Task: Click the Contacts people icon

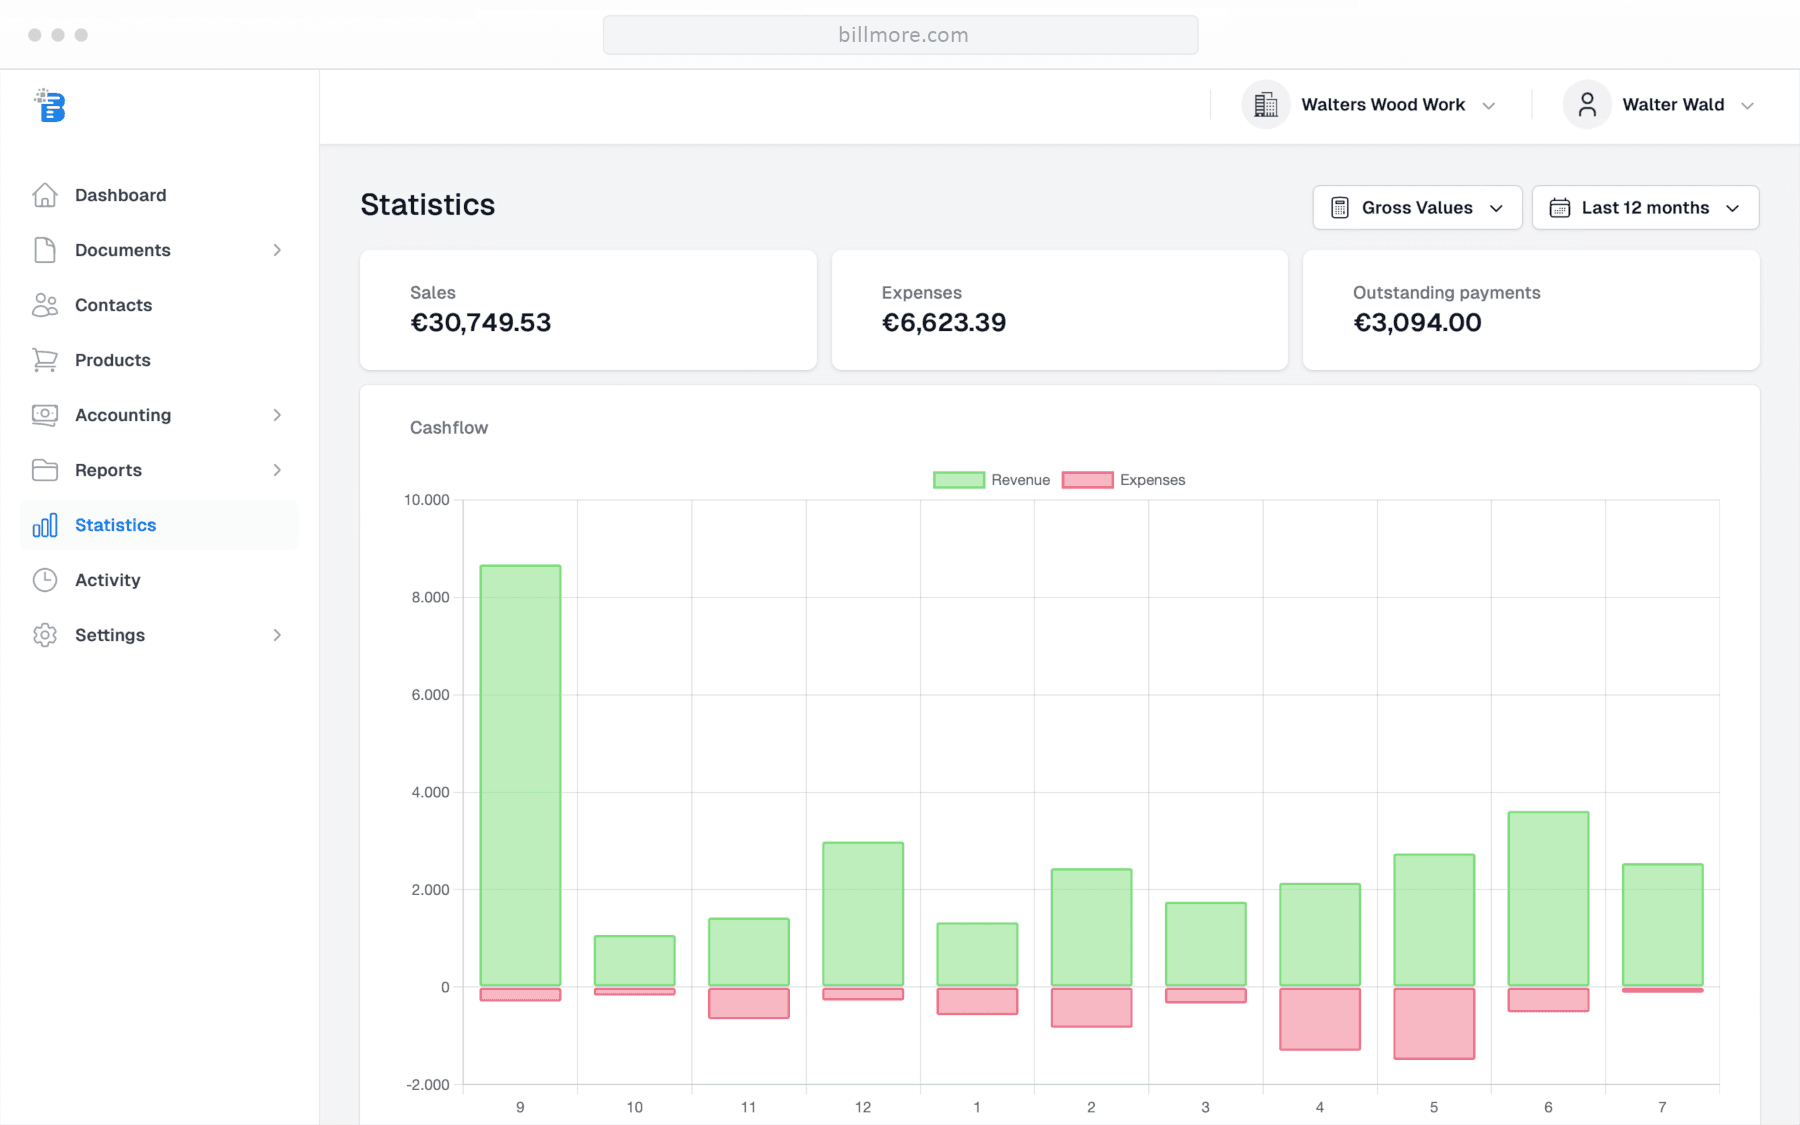Action: click(x=45, y=305)
